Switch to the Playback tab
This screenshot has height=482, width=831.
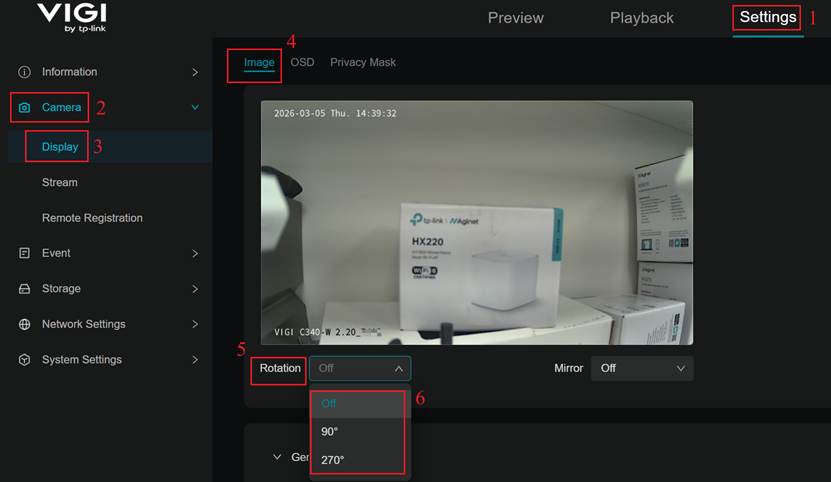pyautogui.click(x=642, y=17)
